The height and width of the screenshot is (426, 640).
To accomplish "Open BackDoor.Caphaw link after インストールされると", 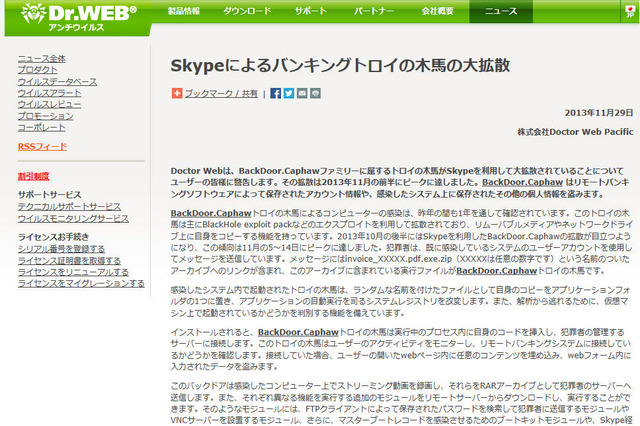I will [x=298, y=332].
